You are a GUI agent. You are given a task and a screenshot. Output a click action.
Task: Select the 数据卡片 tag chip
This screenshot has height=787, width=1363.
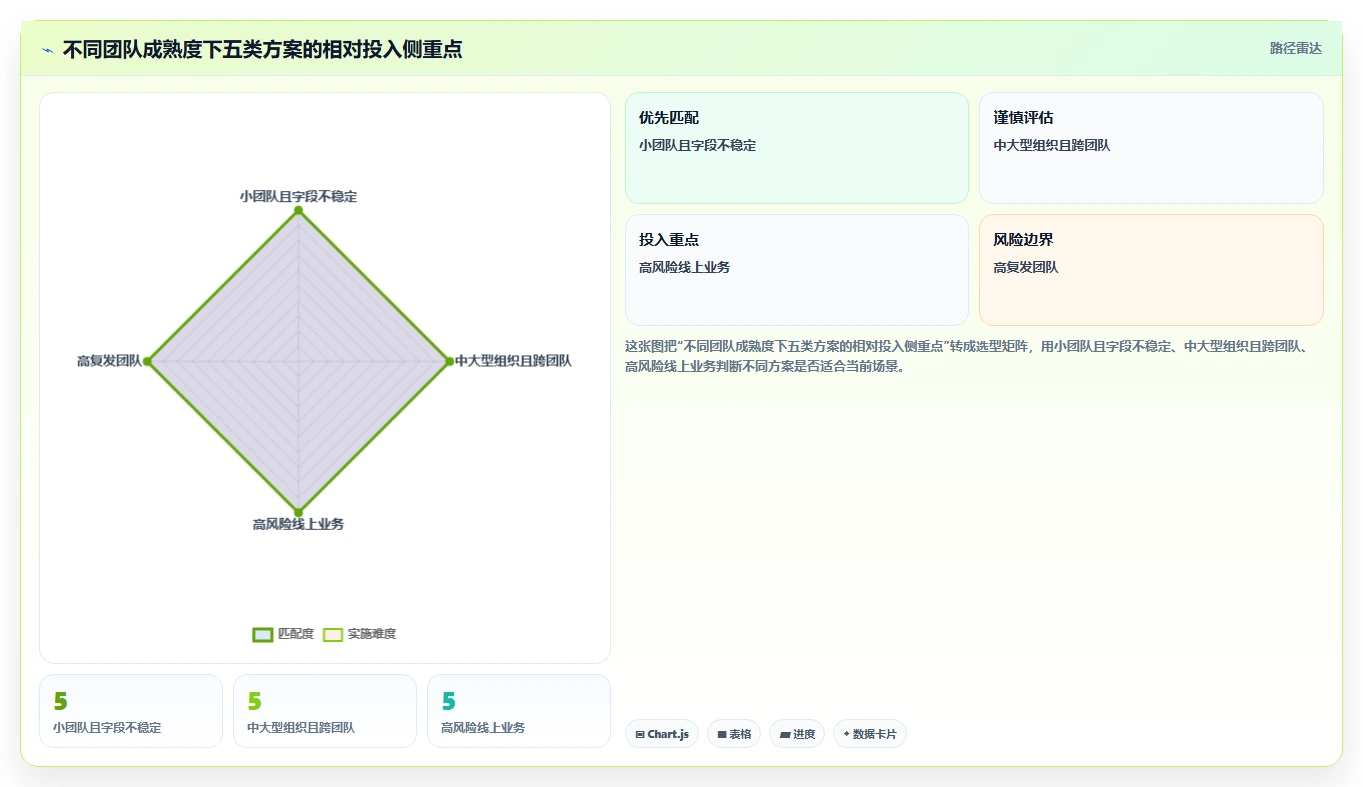click(870, 734)
